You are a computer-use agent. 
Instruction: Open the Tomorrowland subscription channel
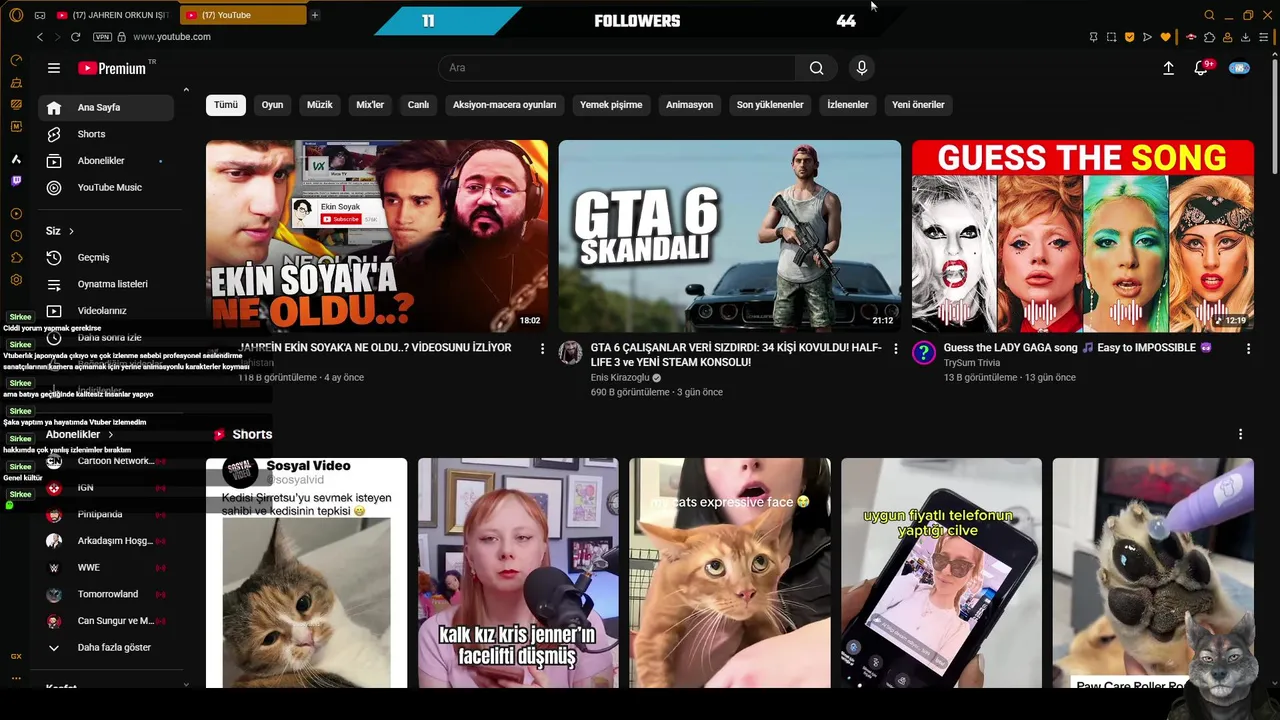(x=108, y=595)
